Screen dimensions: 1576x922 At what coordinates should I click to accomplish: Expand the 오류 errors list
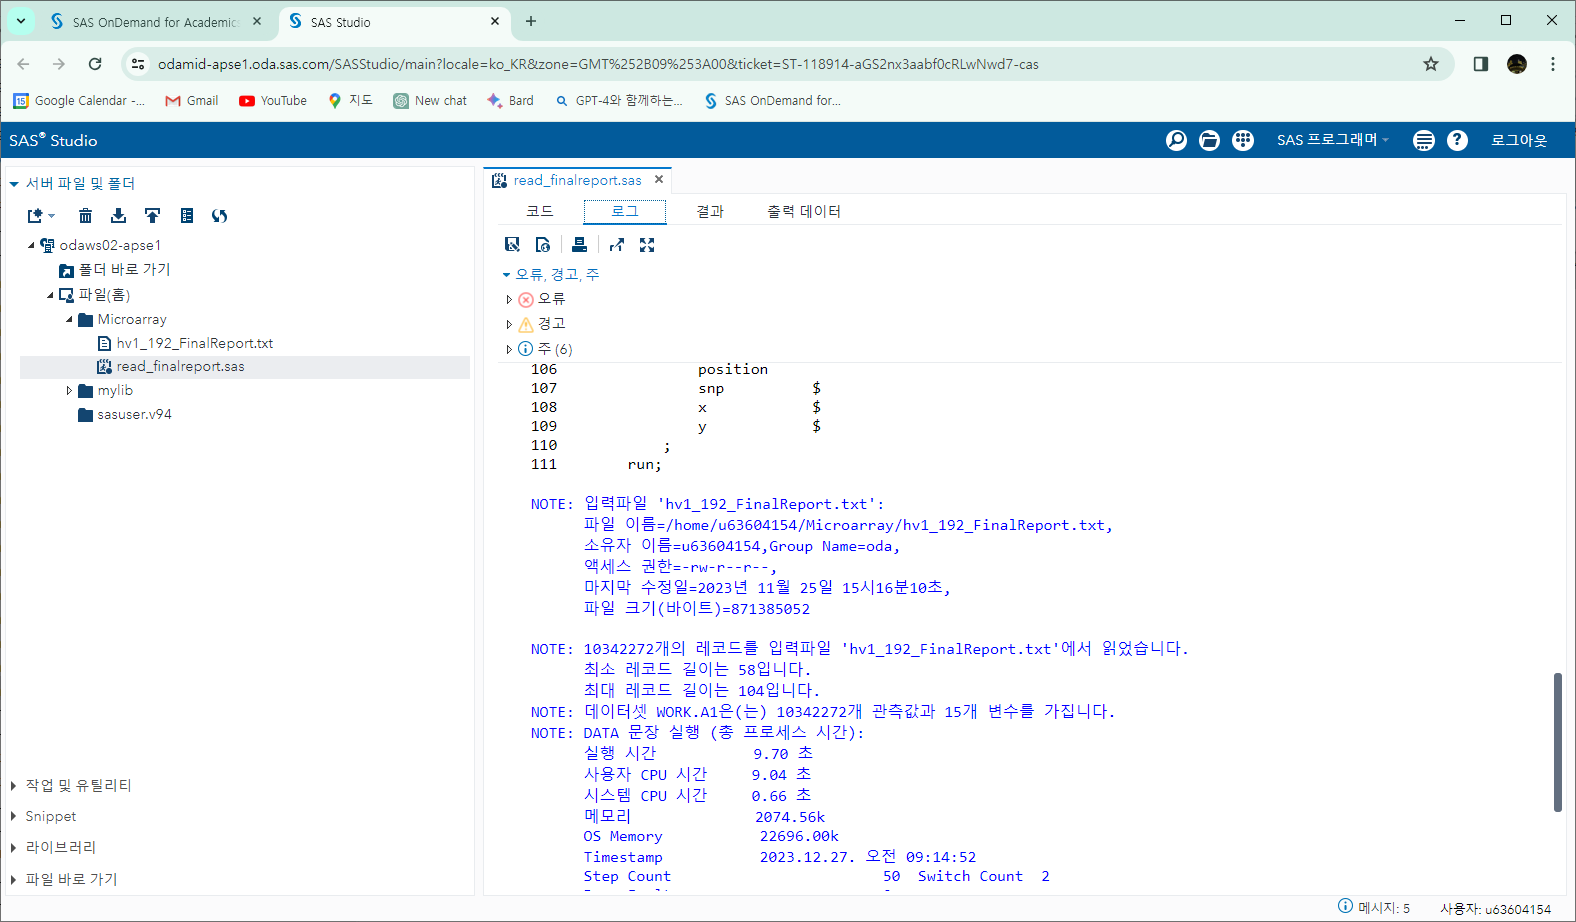click(x=509, y=299)
